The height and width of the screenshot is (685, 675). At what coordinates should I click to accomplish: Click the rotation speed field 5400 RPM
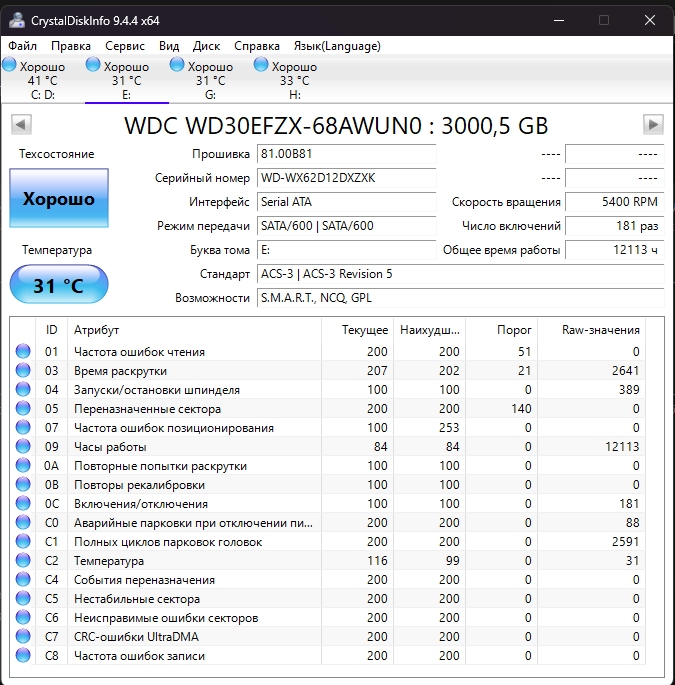tap(615, 202)
